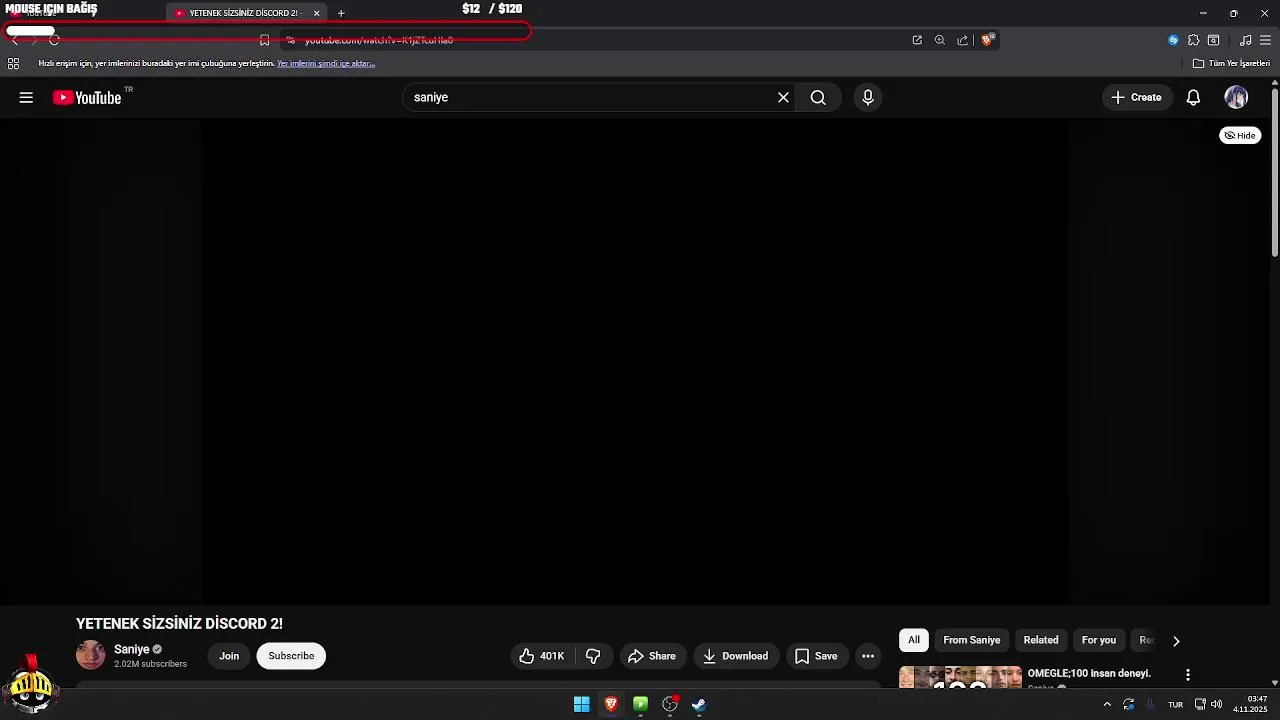
Task: Click OMEGLE:100 insan deneyi title
Action: [1089, 673]
